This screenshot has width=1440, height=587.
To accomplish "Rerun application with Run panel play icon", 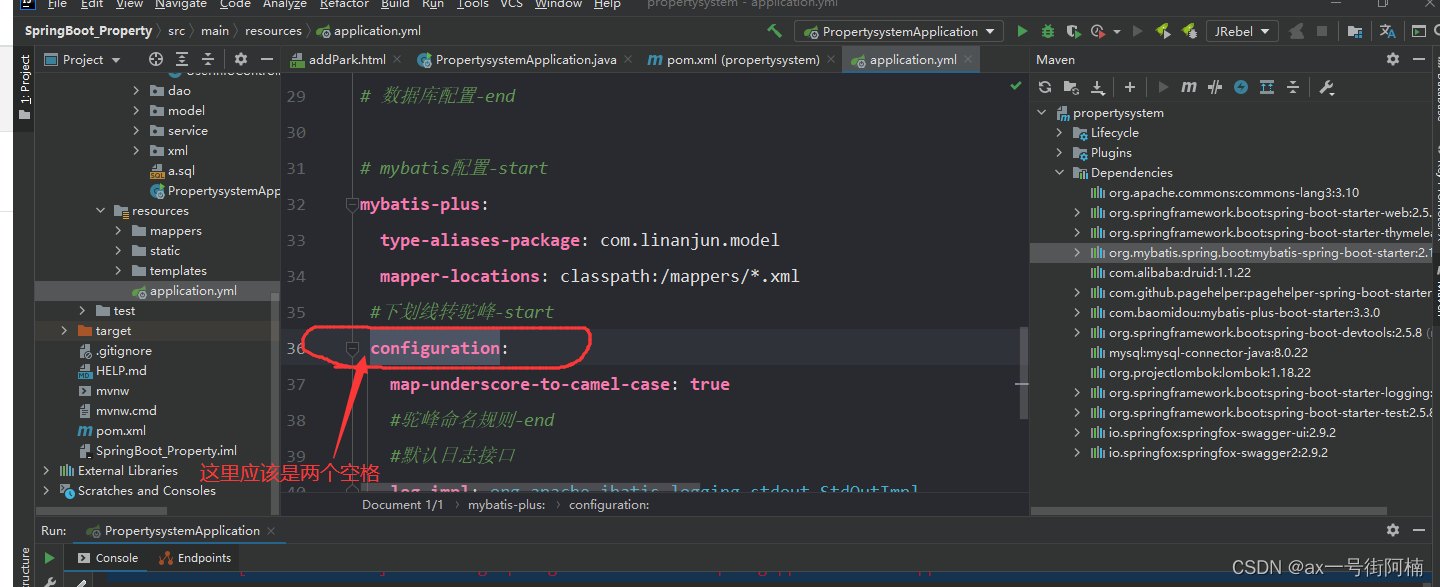I will tap(49, 558).
